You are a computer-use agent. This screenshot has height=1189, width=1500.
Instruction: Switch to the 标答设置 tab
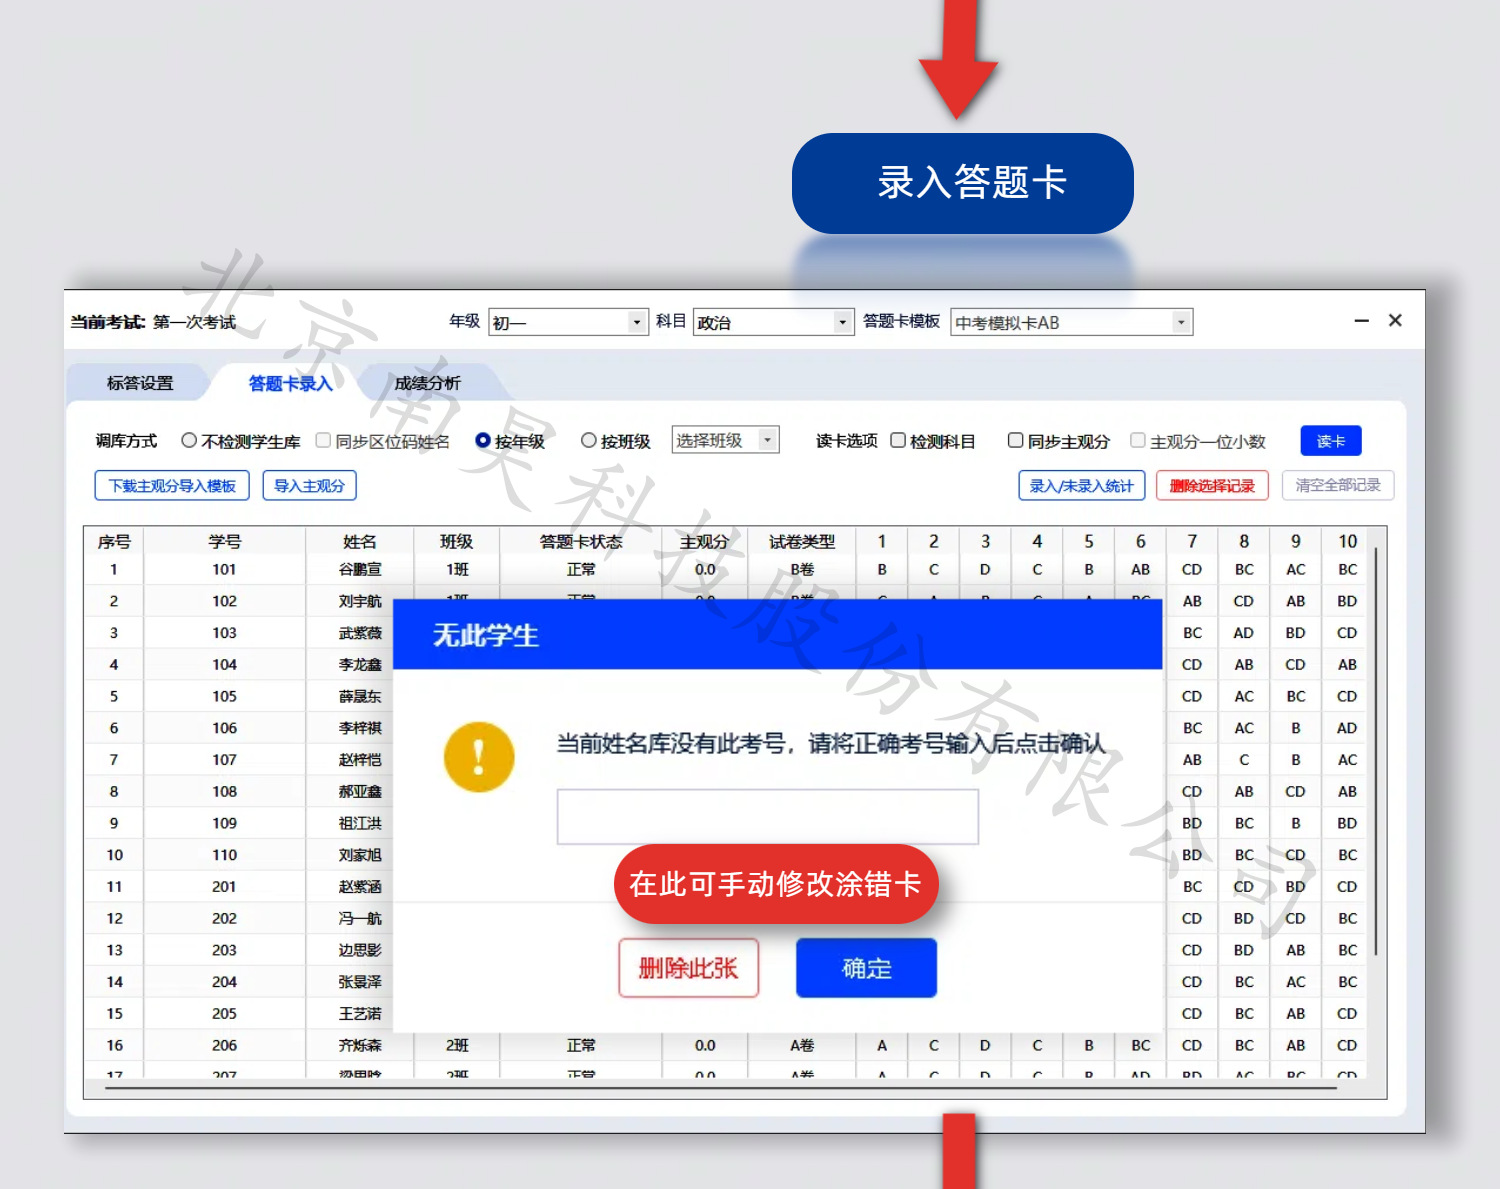pyautogui.click(x=140, y=383)
